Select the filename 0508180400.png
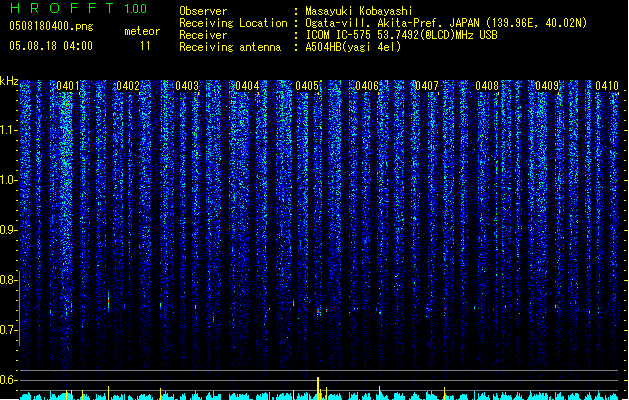The width and height of the screenshot is (629, 400). [51, 26]
